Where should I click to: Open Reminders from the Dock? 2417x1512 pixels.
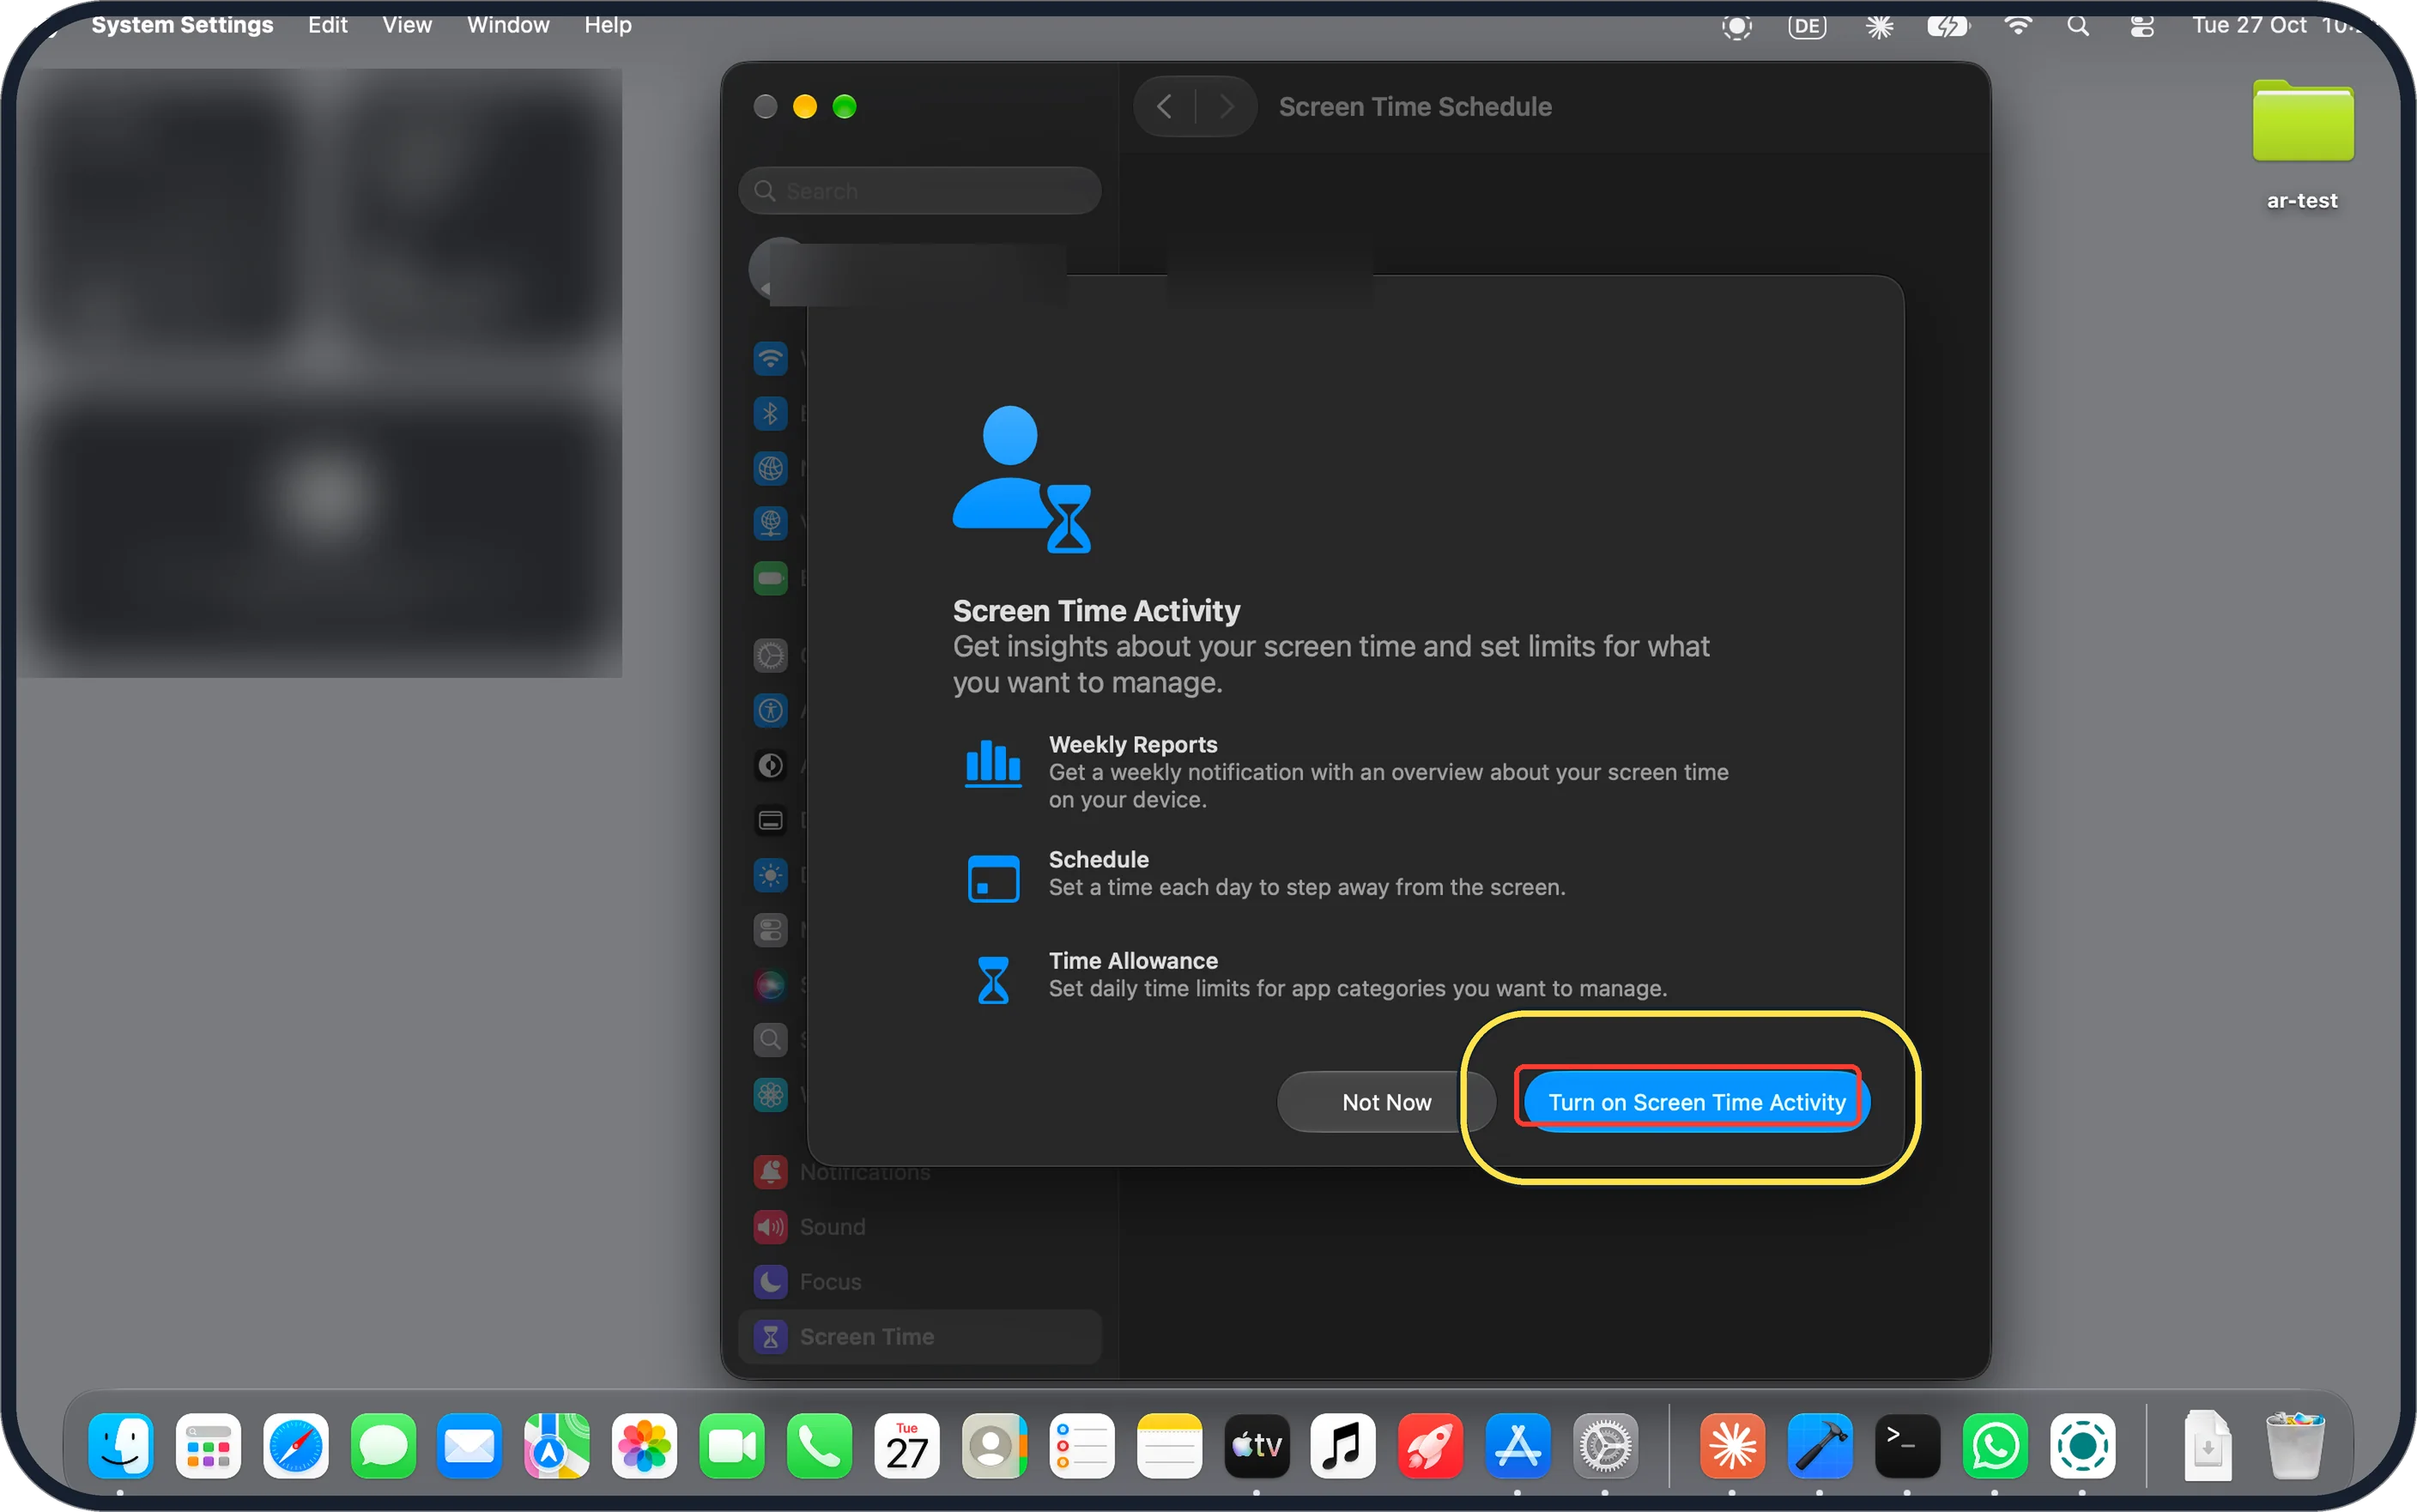(1082, 1445)
